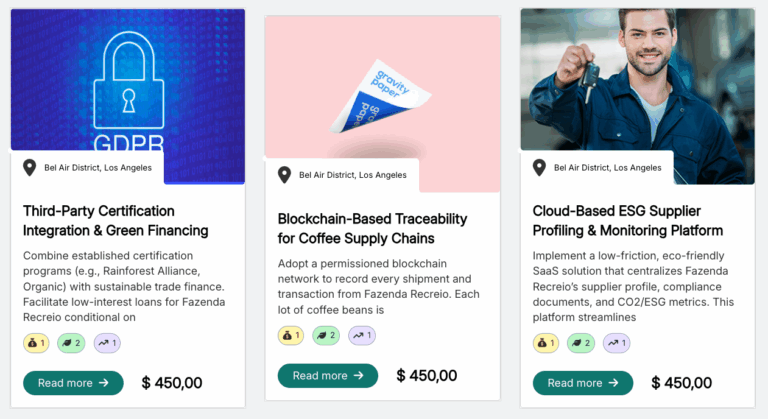This screenshot has height=419, width=768.
Task: Click the purple trend arrow badge on the Blockchain card
Action: [x=361, y=335]
